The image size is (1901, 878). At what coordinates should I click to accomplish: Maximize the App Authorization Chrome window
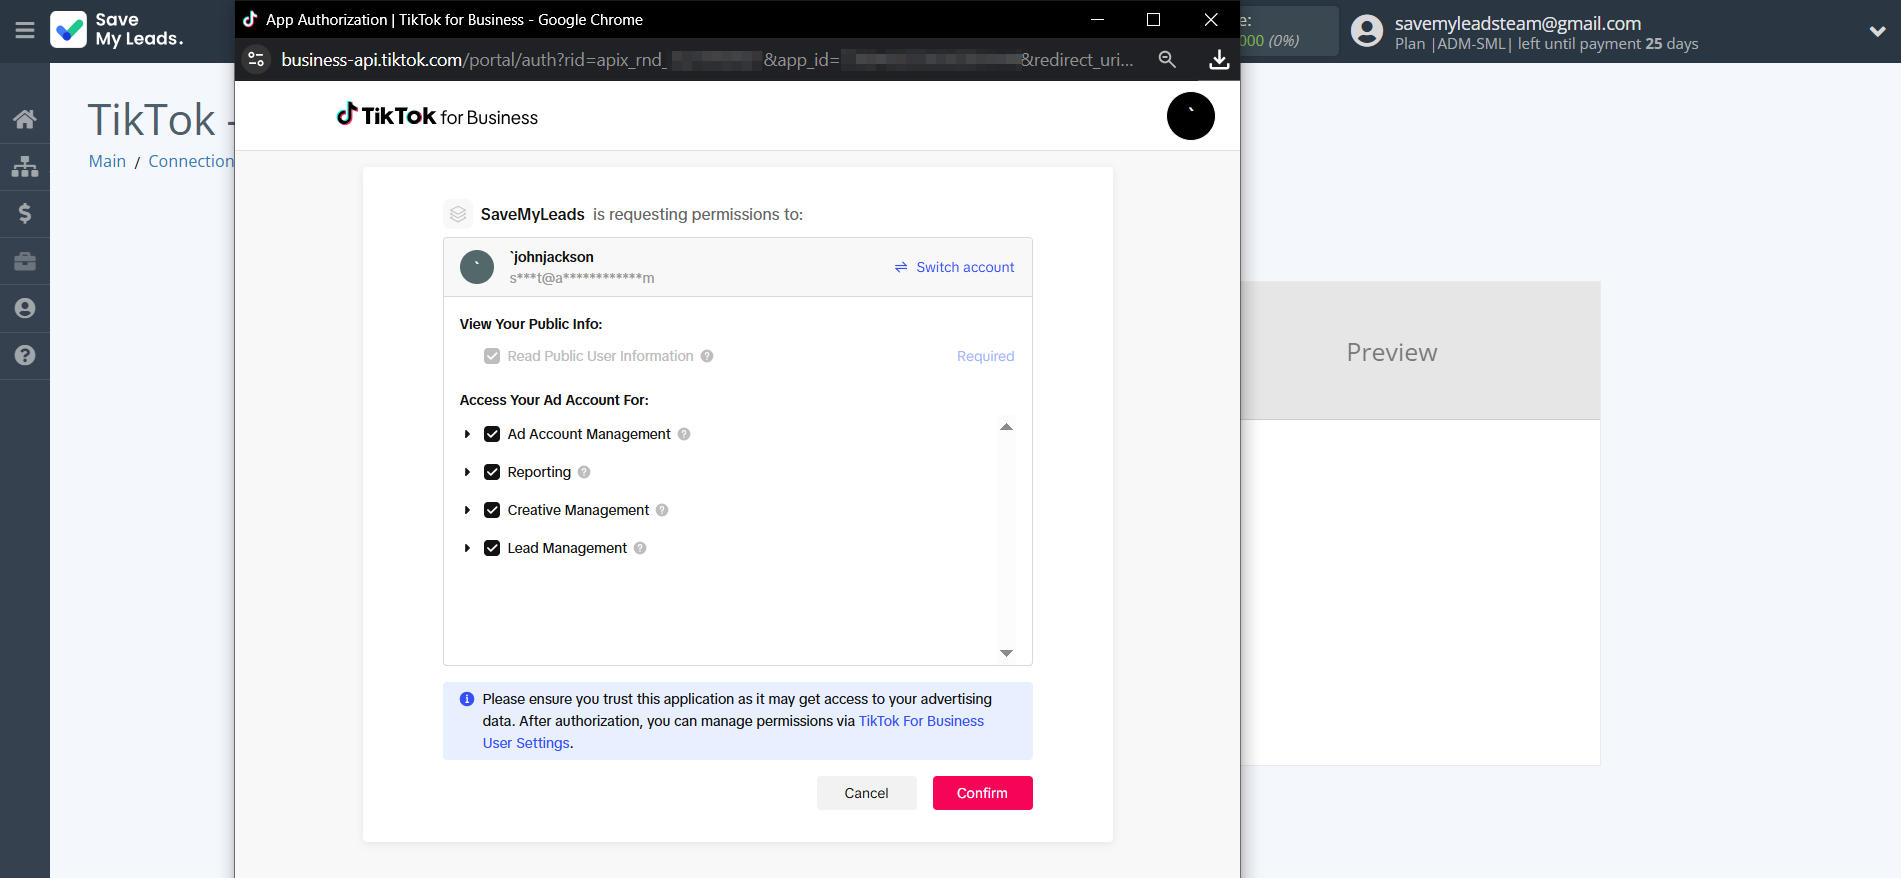[x=1153, y=20]
